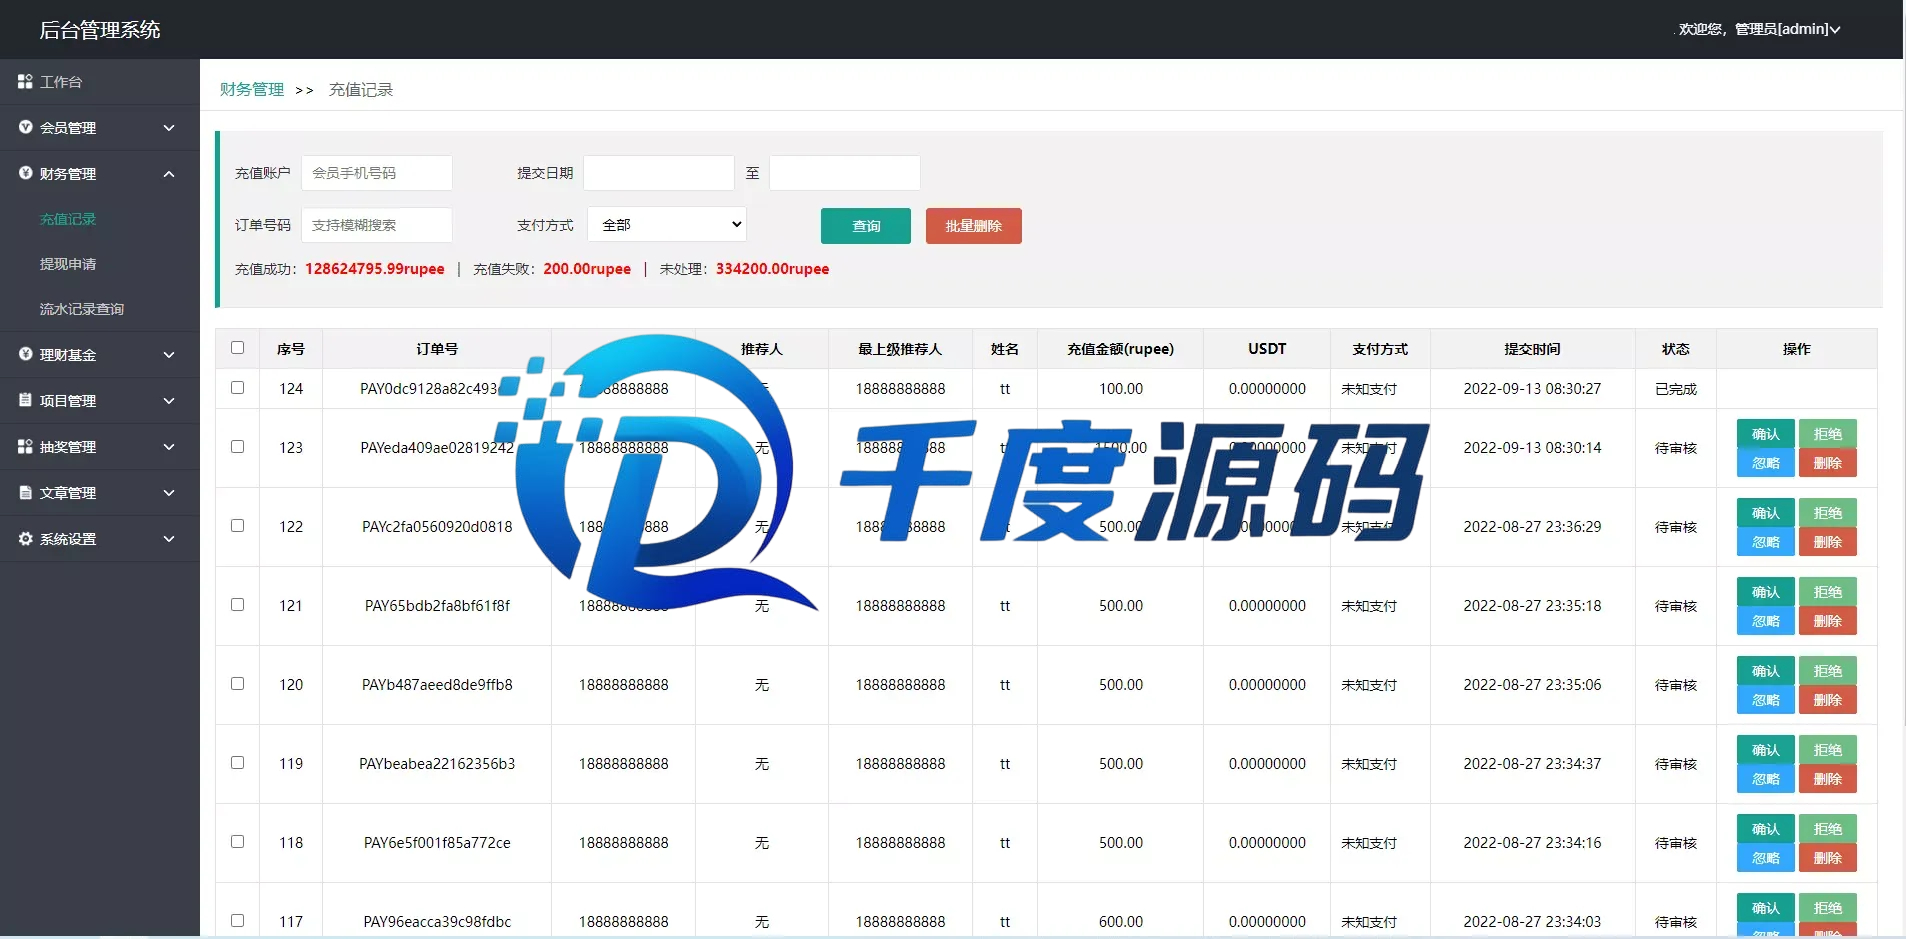Click the 工作台 dashboard icon
The image size is (1906, 939).
(x=25, y=81)
